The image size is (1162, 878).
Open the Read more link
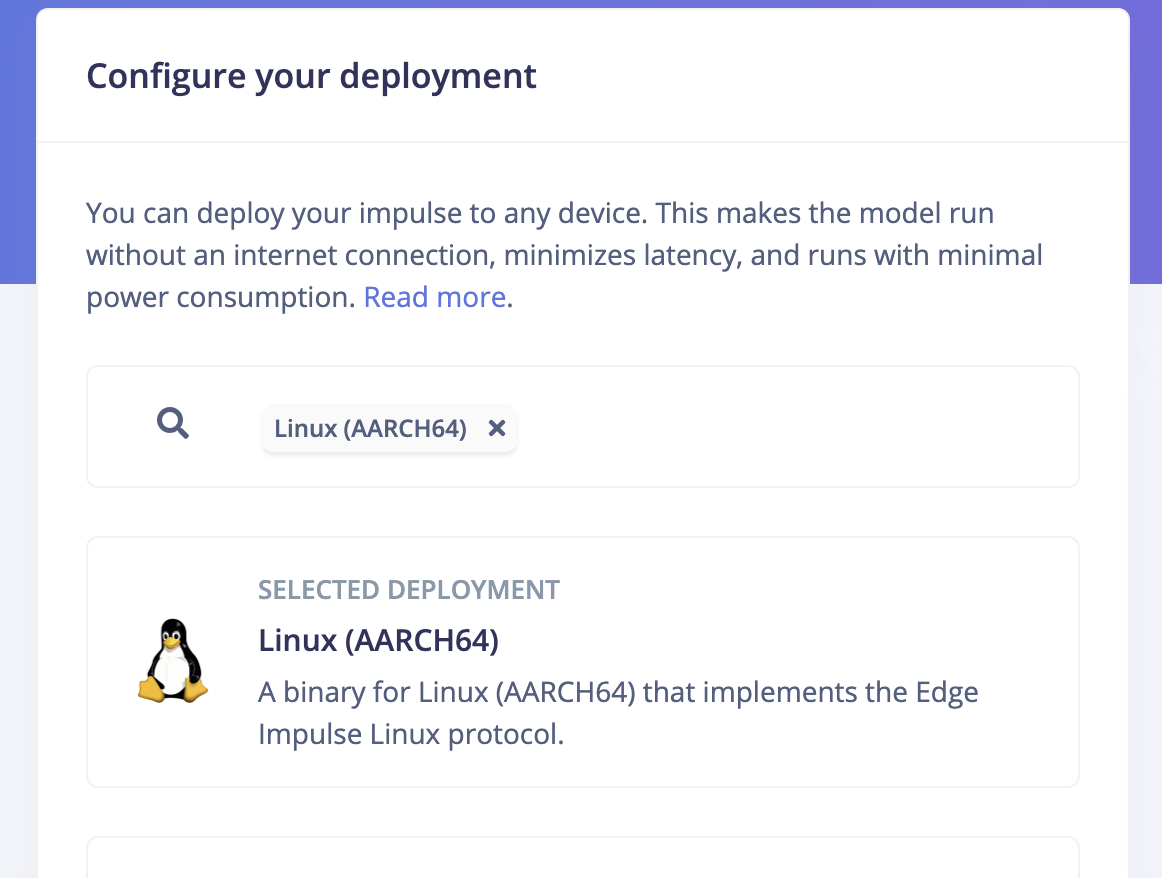click(x=434, y=297)
